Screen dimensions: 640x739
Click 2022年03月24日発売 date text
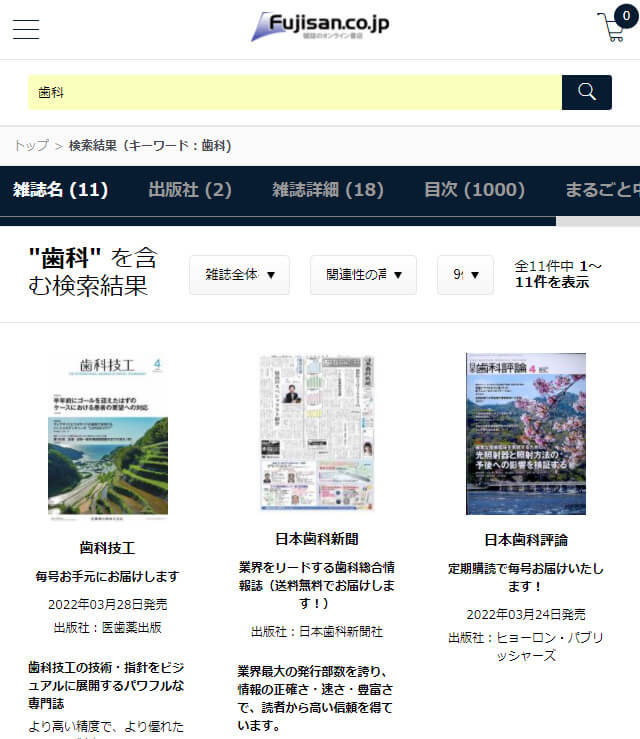pyautogui.click(x=526, y=615)
